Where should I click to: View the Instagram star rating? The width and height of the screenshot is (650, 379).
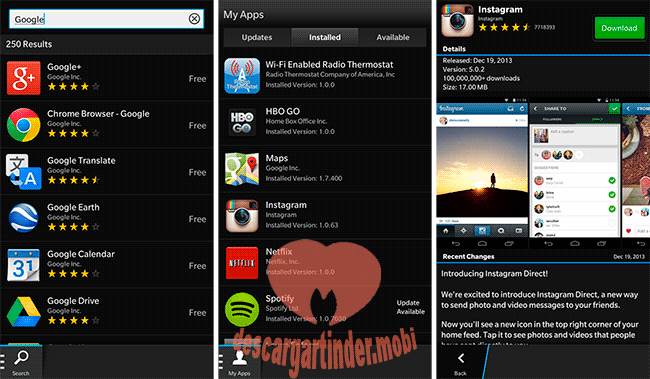point(504,27)
